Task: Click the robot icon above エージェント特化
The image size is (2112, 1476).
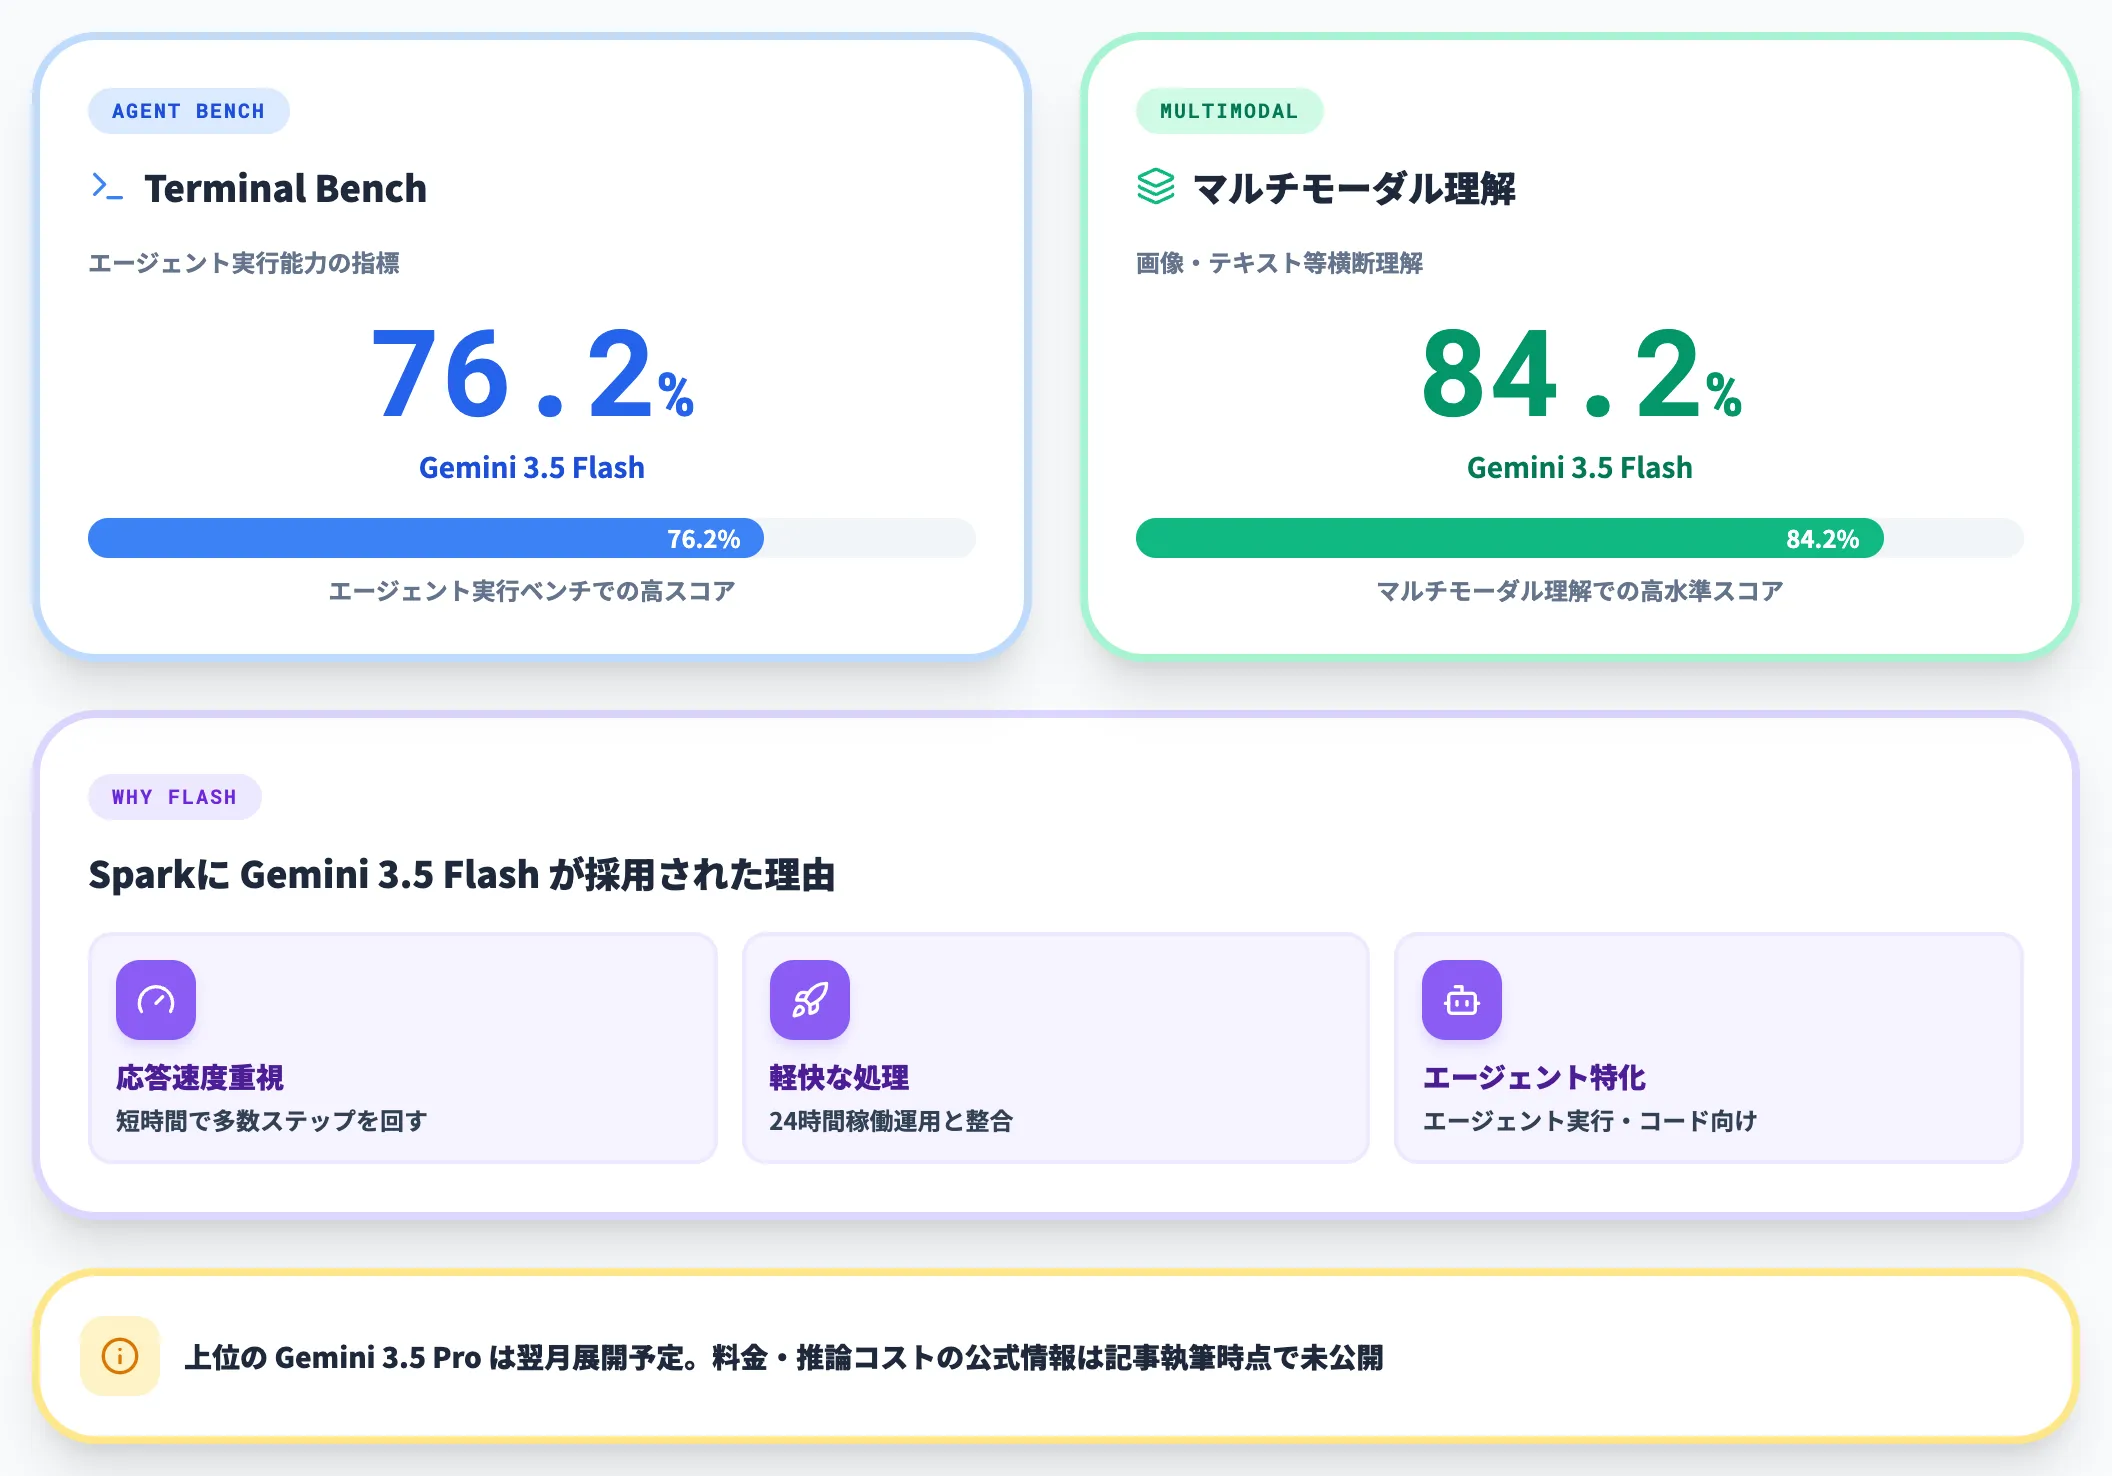Action: 1462,1000
